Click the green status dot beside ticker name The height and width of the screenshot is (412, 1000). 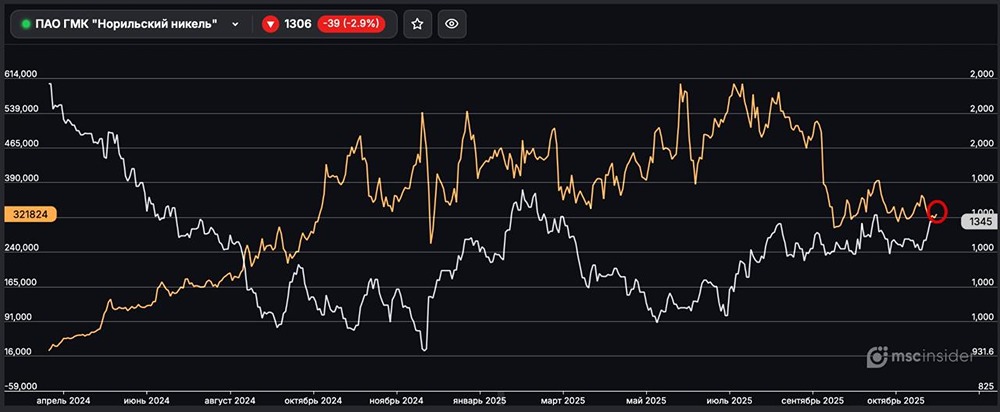click(x=26, y=24)
